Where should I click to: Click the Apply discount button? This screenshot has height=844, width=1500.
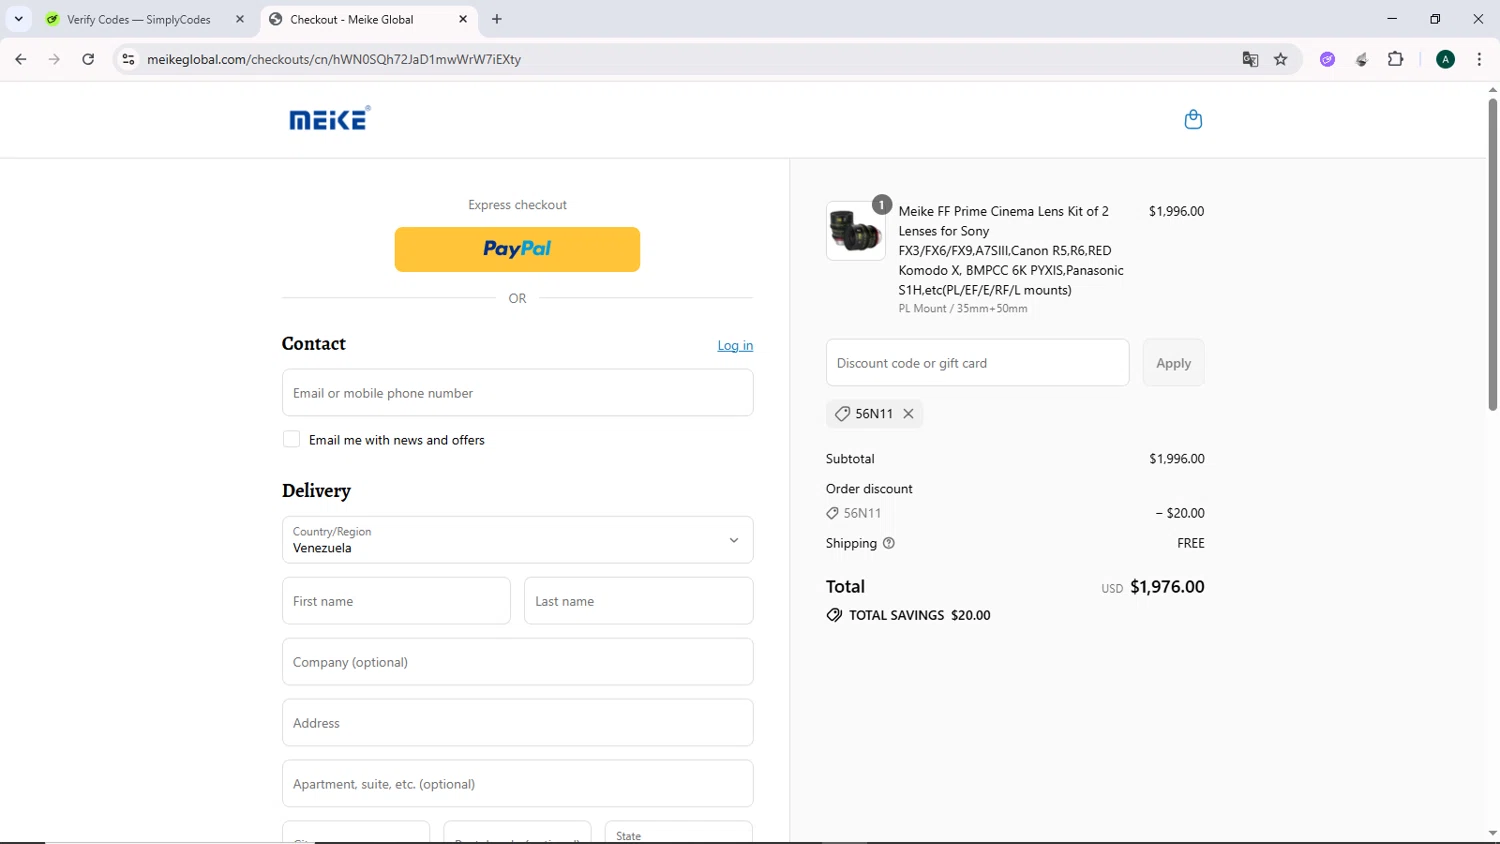pos(1173,363)
